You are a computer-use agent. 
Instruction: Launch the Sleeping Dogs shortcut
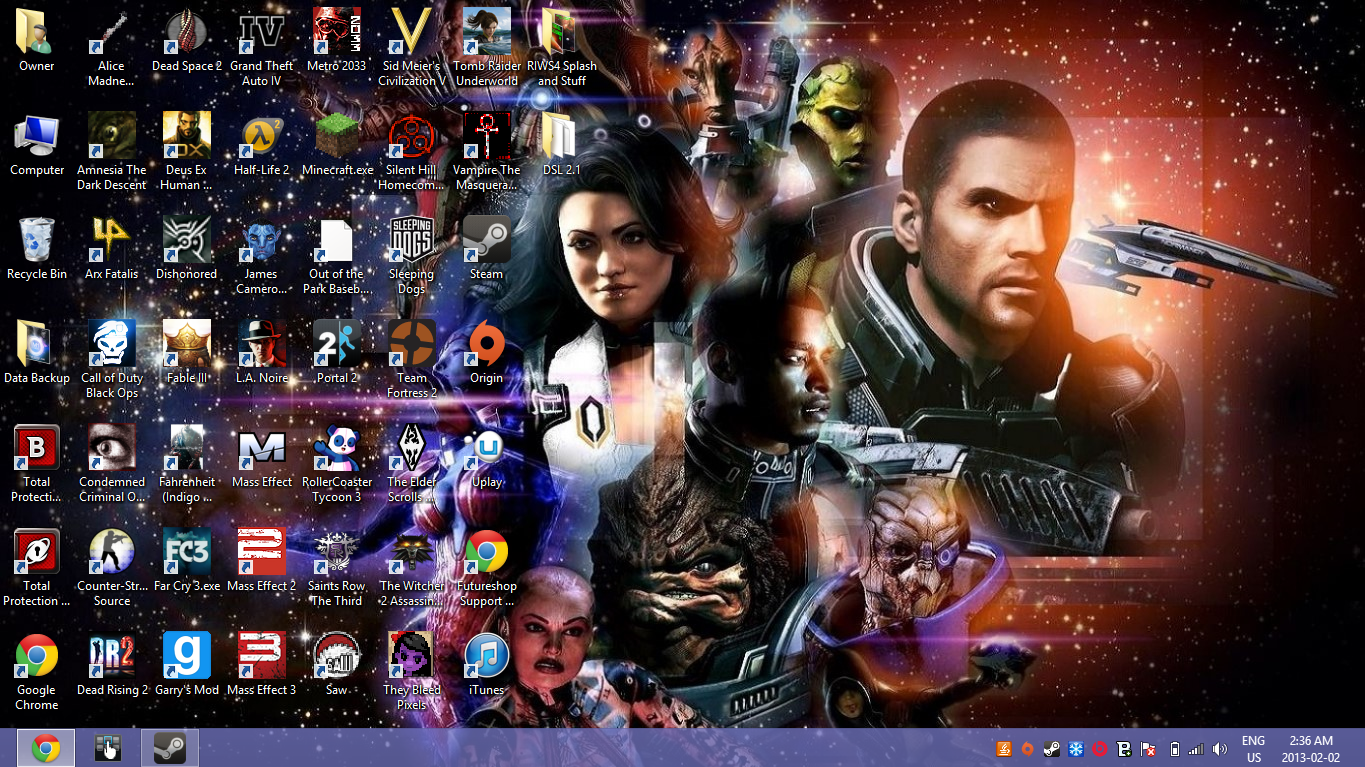(x=412, y=257)
